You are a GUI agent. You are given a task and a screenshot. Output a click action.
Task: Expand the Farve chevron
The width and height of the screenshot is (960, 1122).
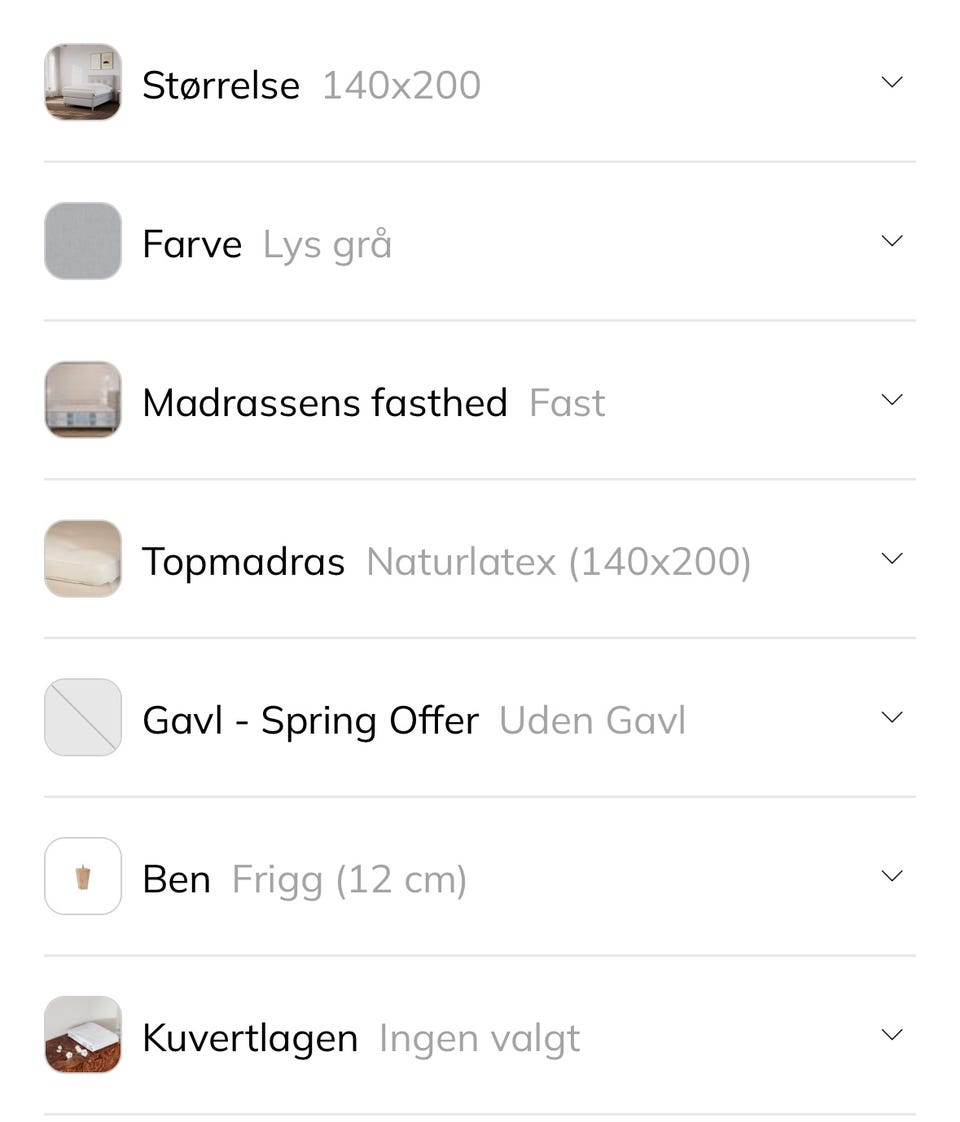[891, 241]
